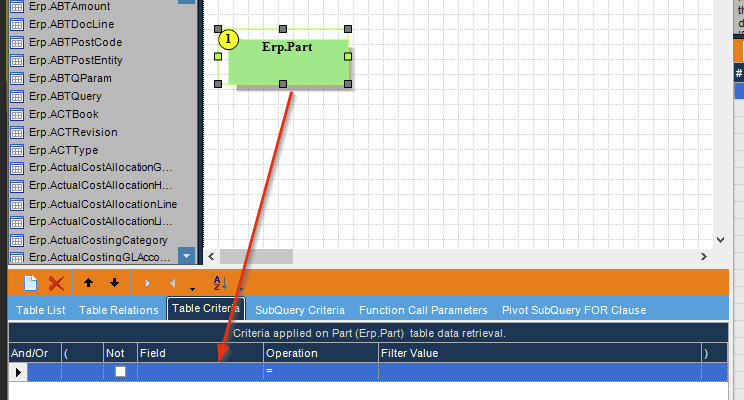Open the Function Call Parameters tab
744x400 pixels.
pos(423,310)
